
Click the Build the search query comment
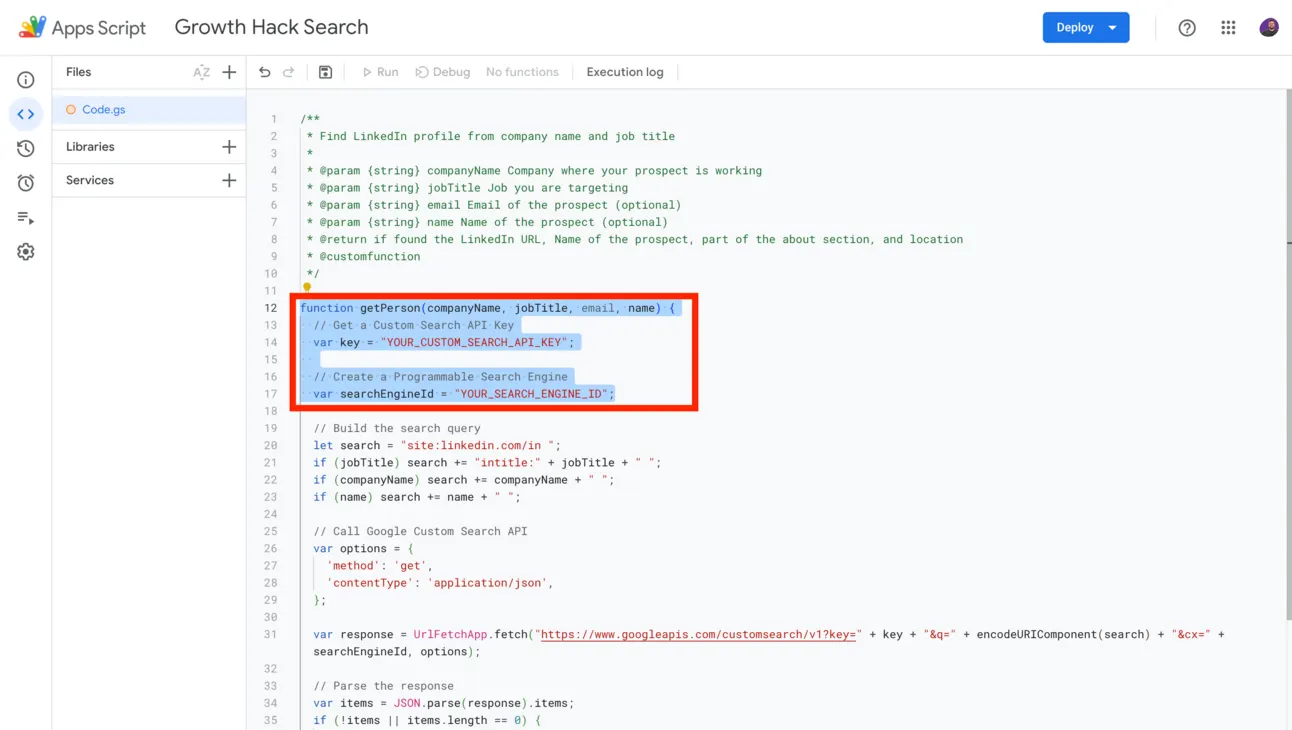coord(397,428)
